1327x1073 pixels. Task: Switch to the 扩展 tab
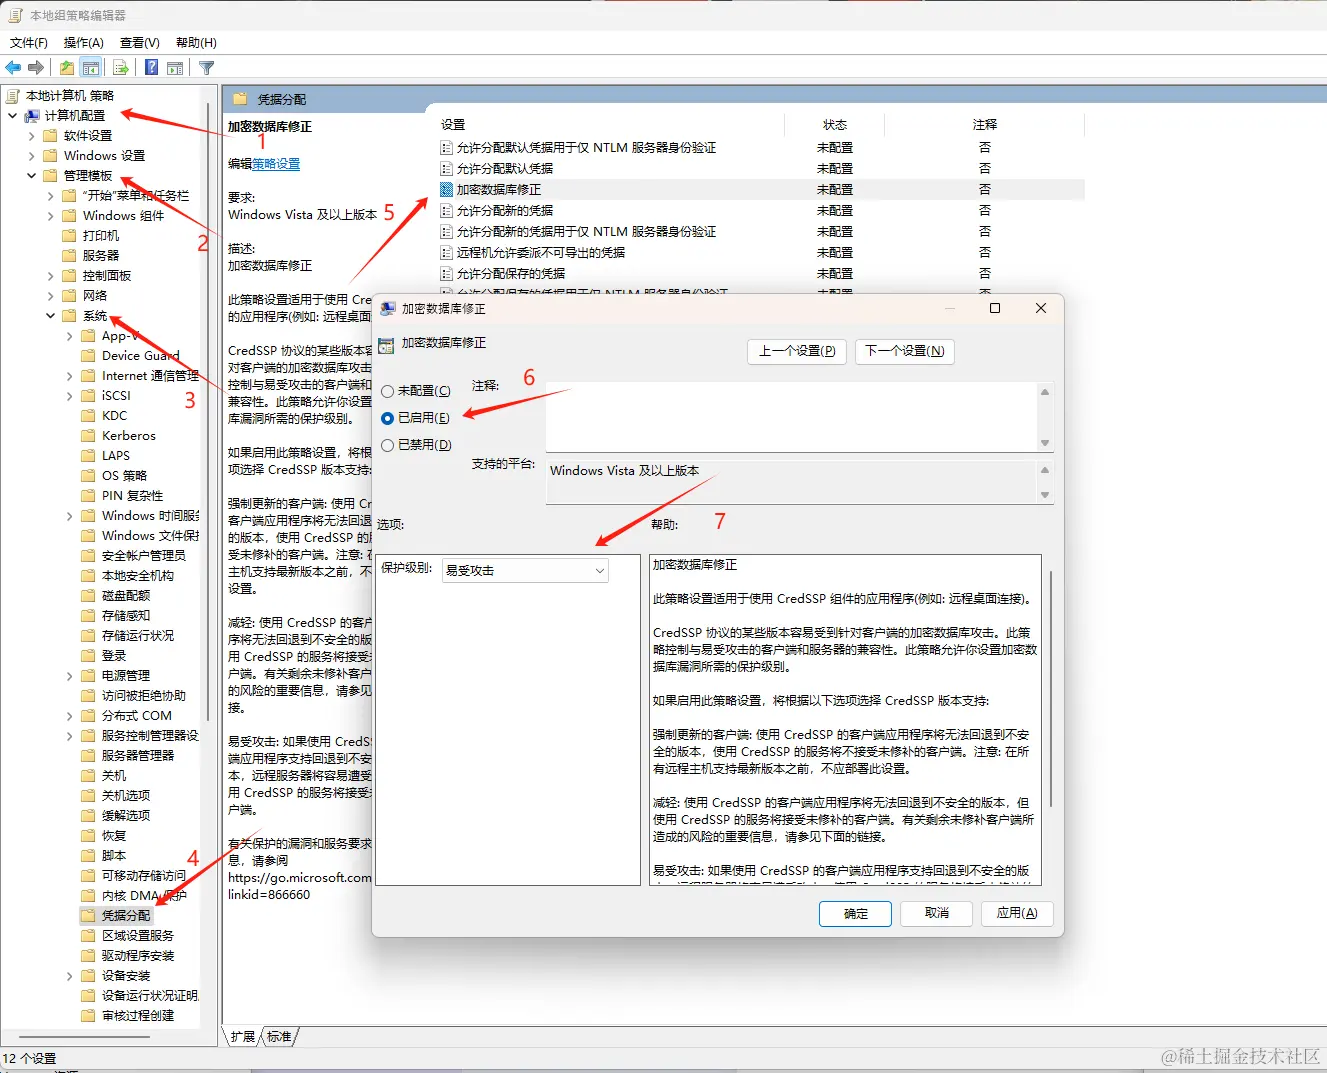click(243, 1037)
